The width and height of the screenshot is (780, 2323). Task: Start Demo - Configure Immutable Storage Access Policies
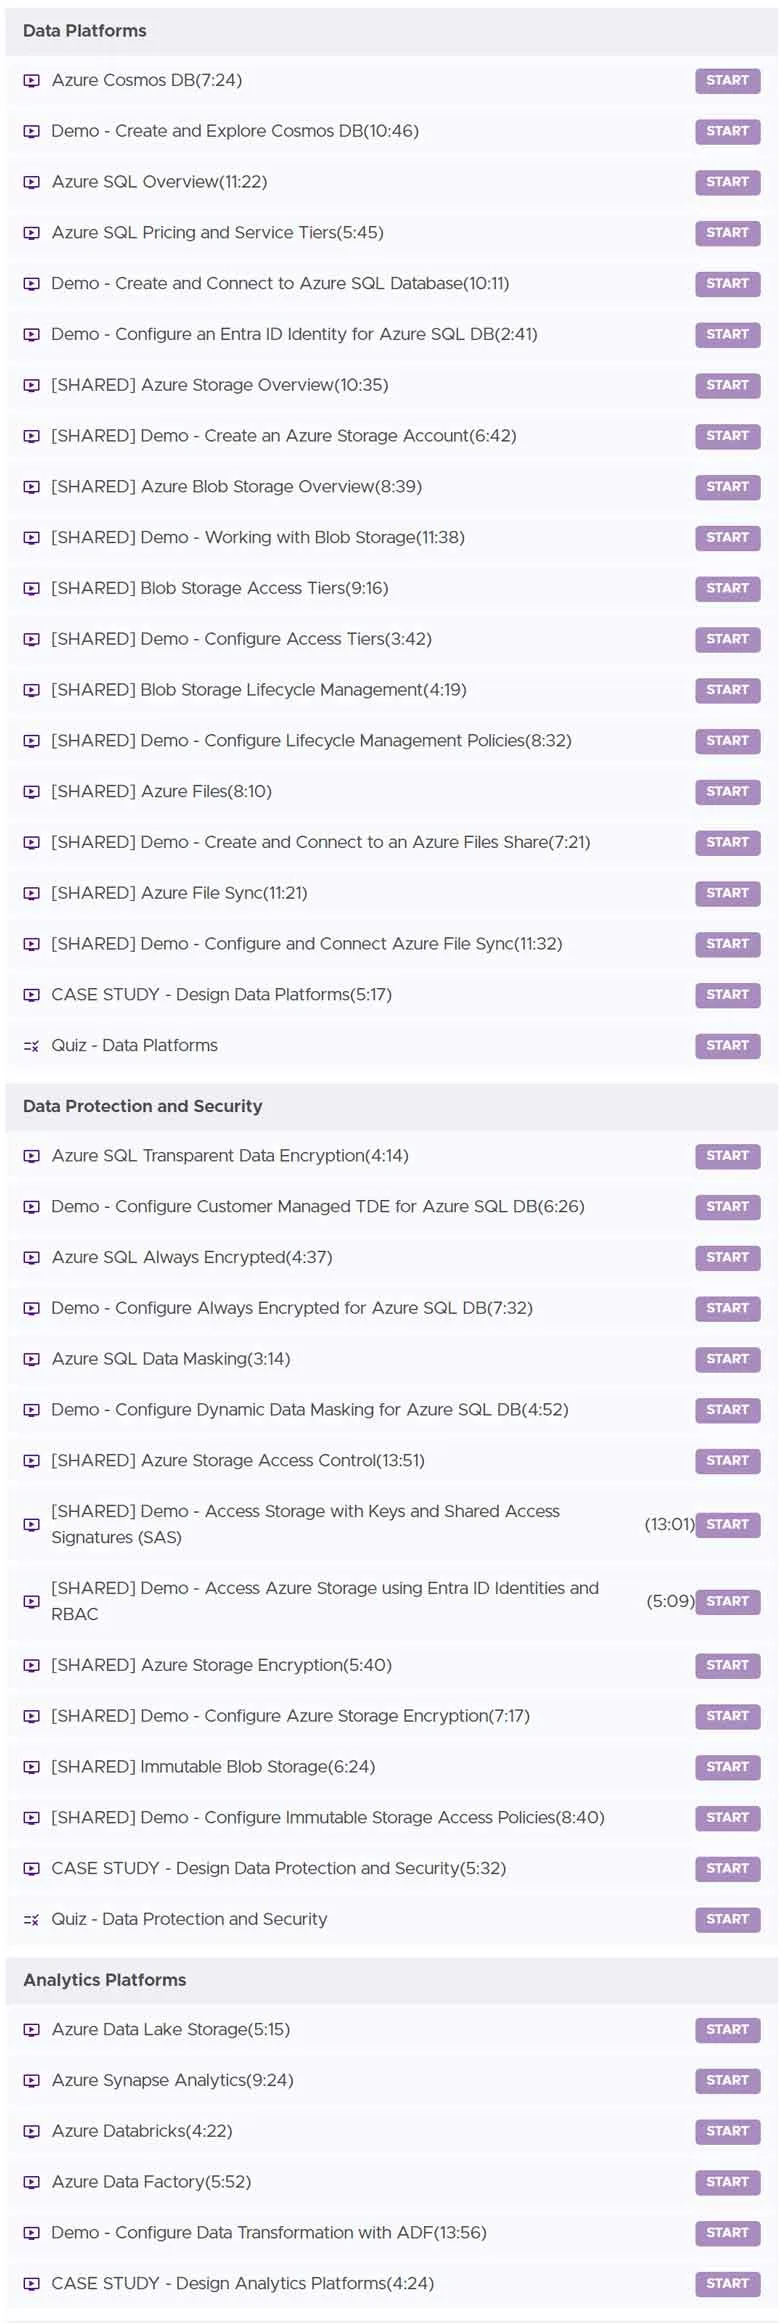pos(727,1818)
